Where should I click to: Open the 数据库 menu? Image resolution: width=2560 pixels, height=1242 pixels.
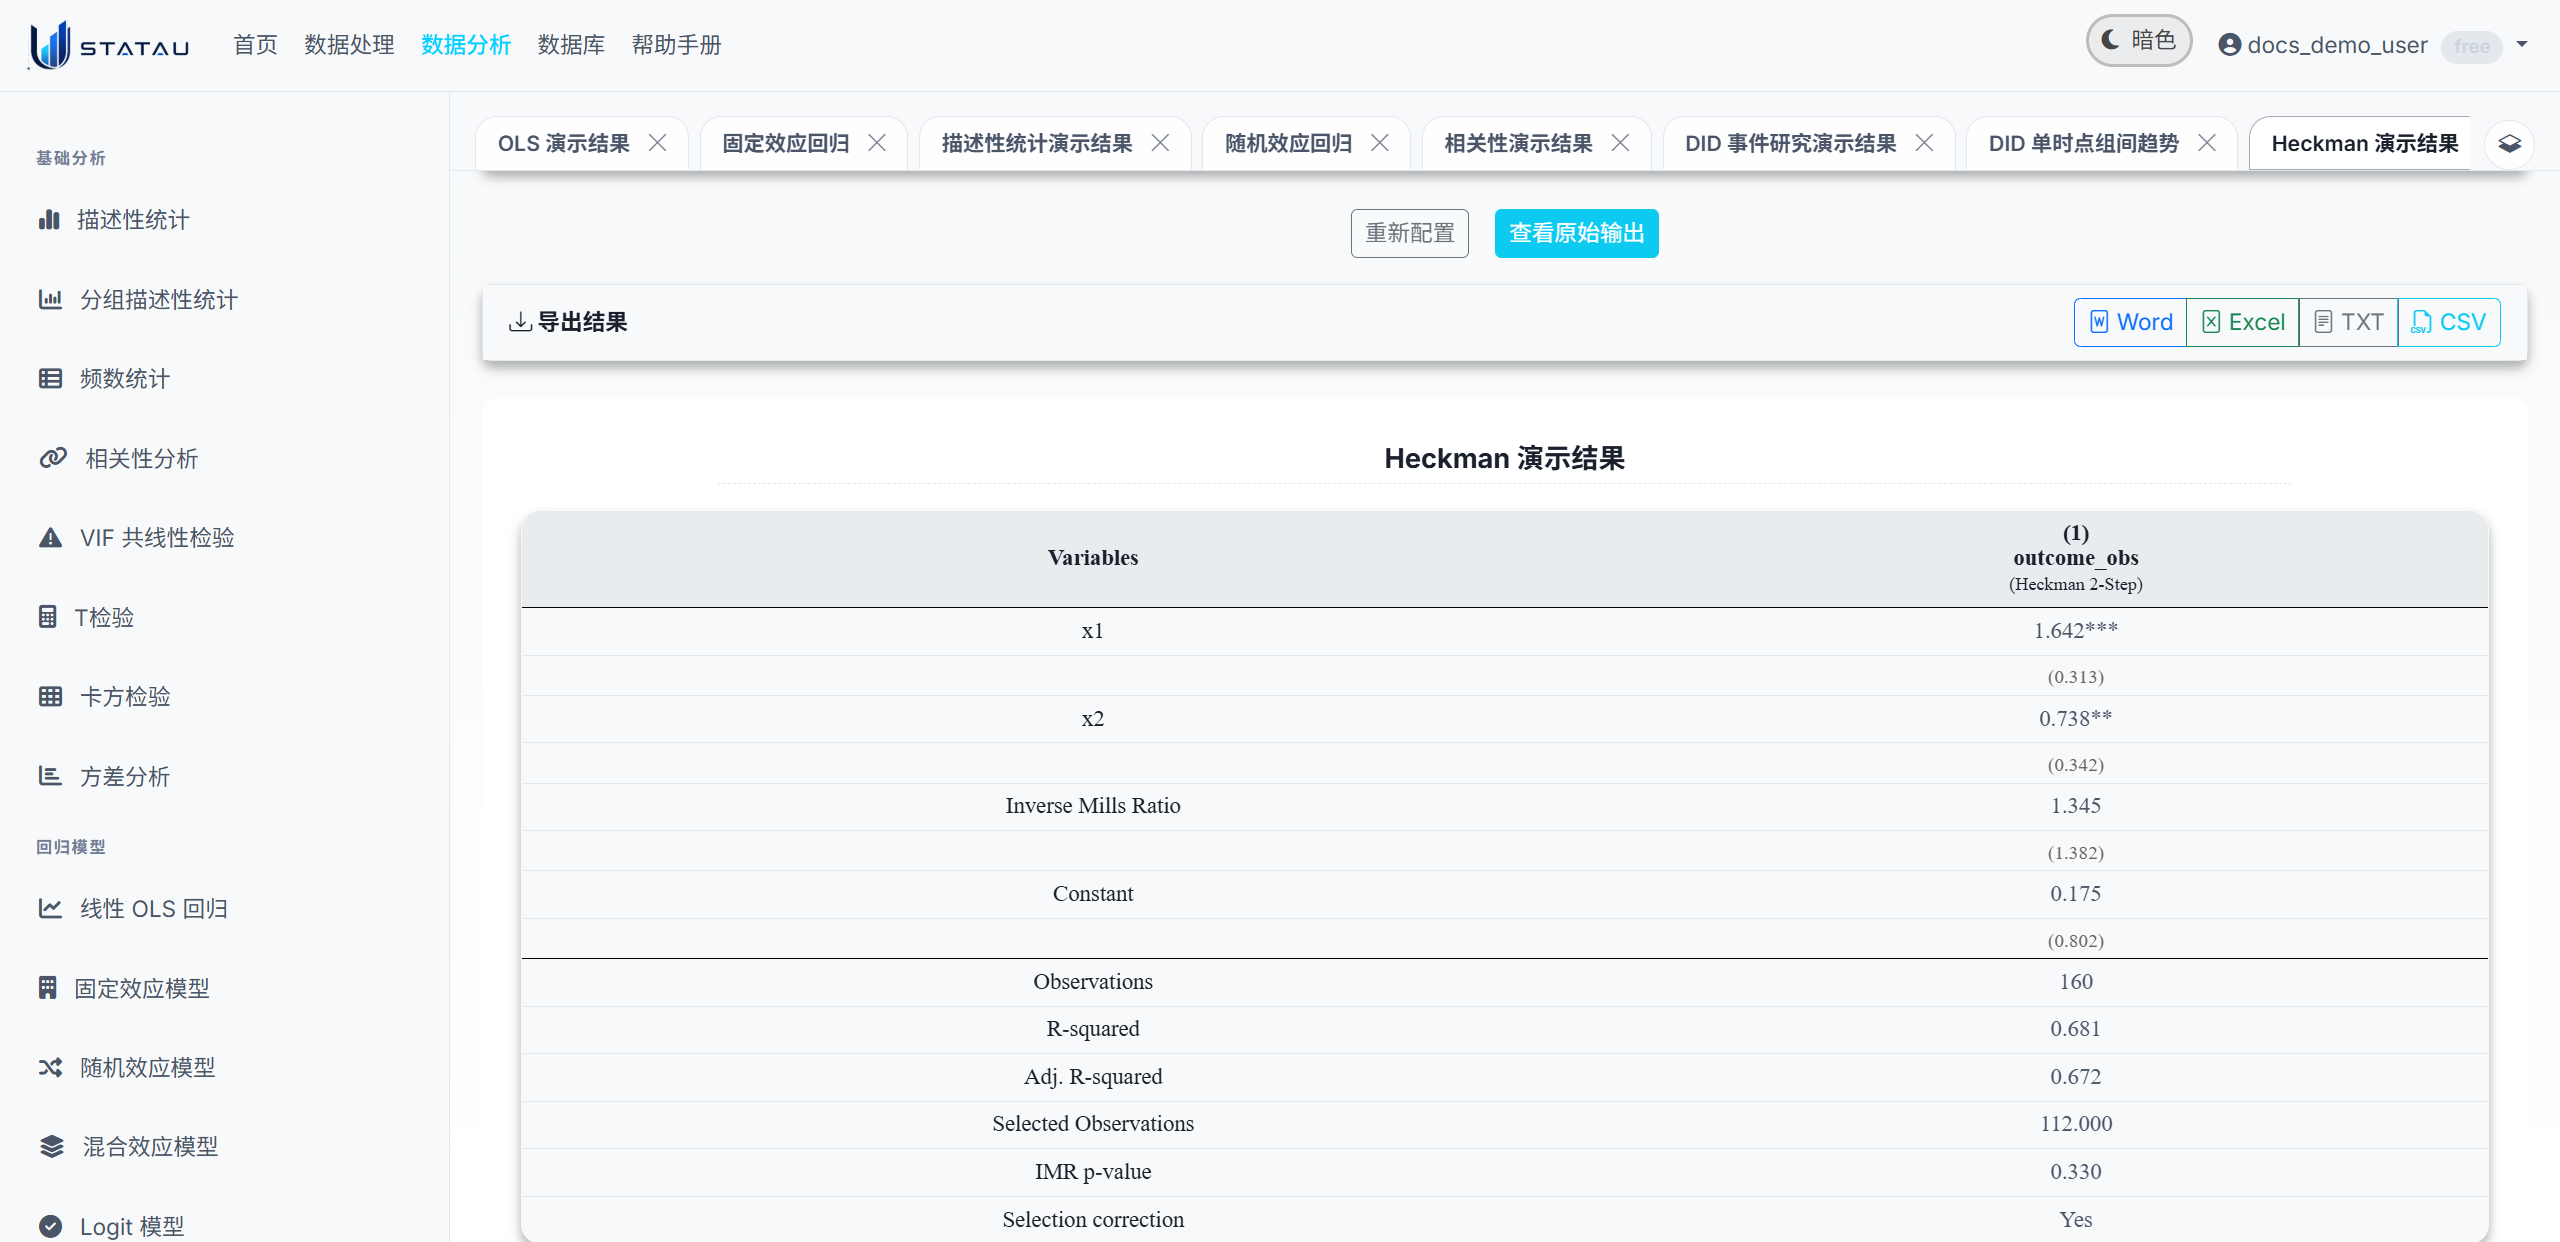click(571, 45)
